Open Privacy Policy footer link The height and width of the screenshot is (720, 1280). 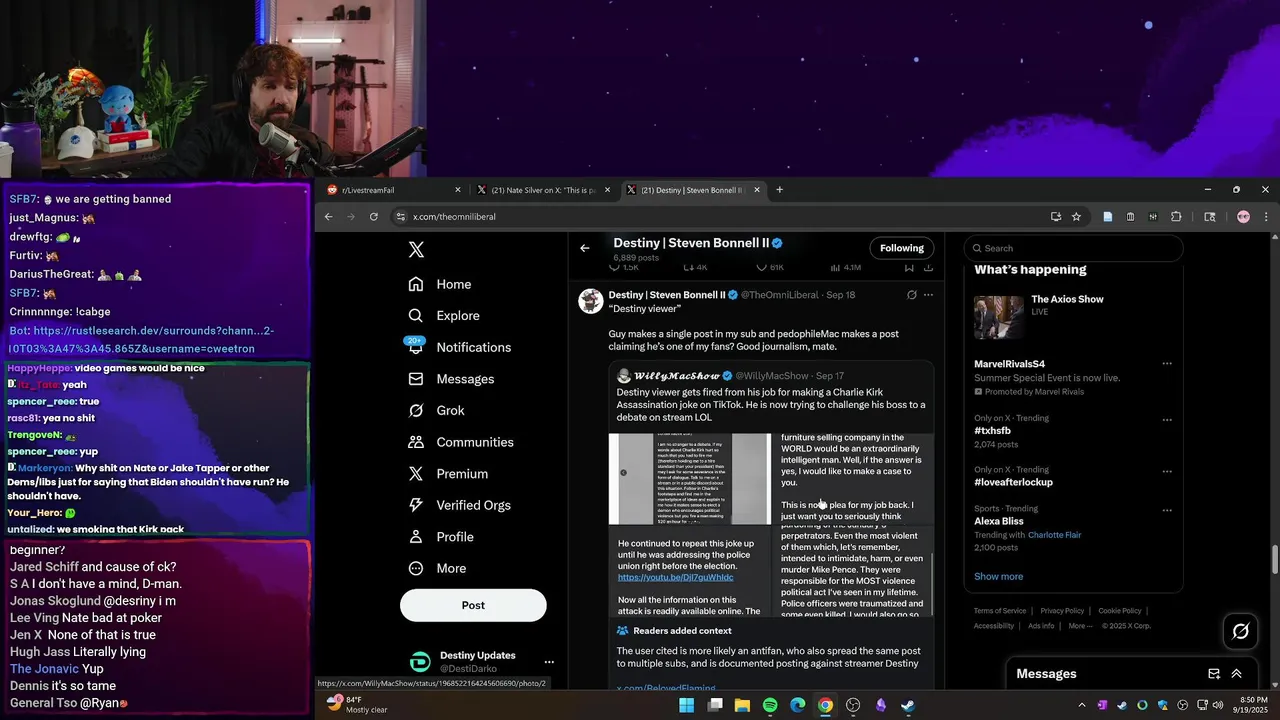pos(1062,611)
